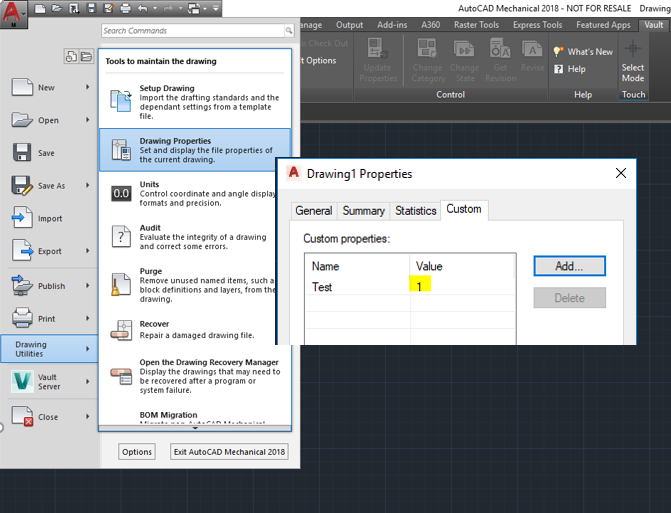Select Save in the application menu
The height and width of the screenshot is (513, 671).
47,153
